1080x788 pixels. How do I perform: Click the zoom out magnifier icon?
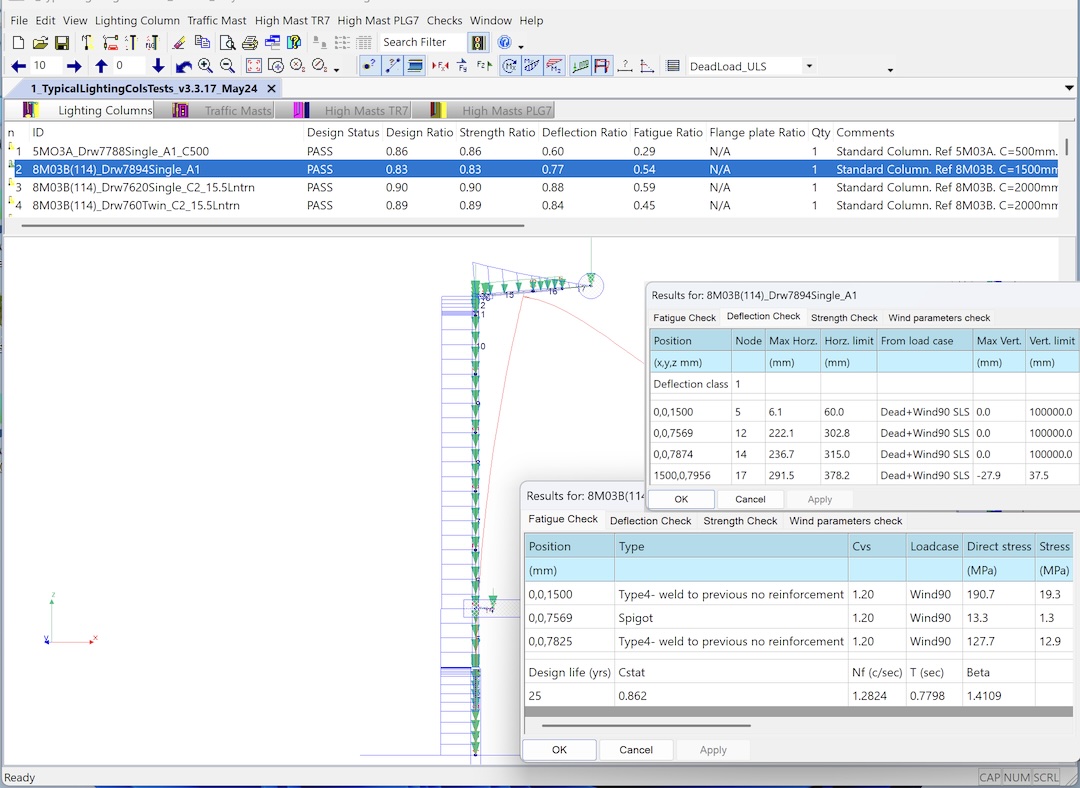(227, 66)
